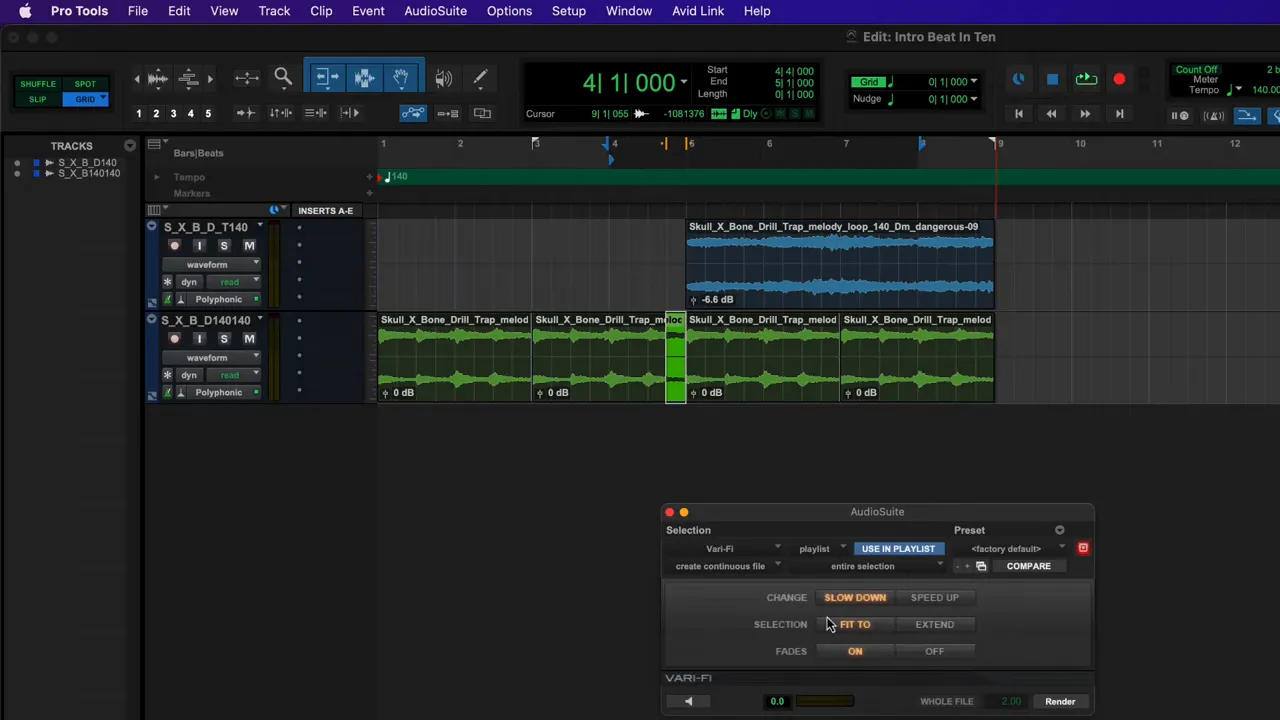The height and width of the screenshot is (720, 1280).
Task: Solo the S_X_B_D140140 track
Action: [x=224, y=338]
